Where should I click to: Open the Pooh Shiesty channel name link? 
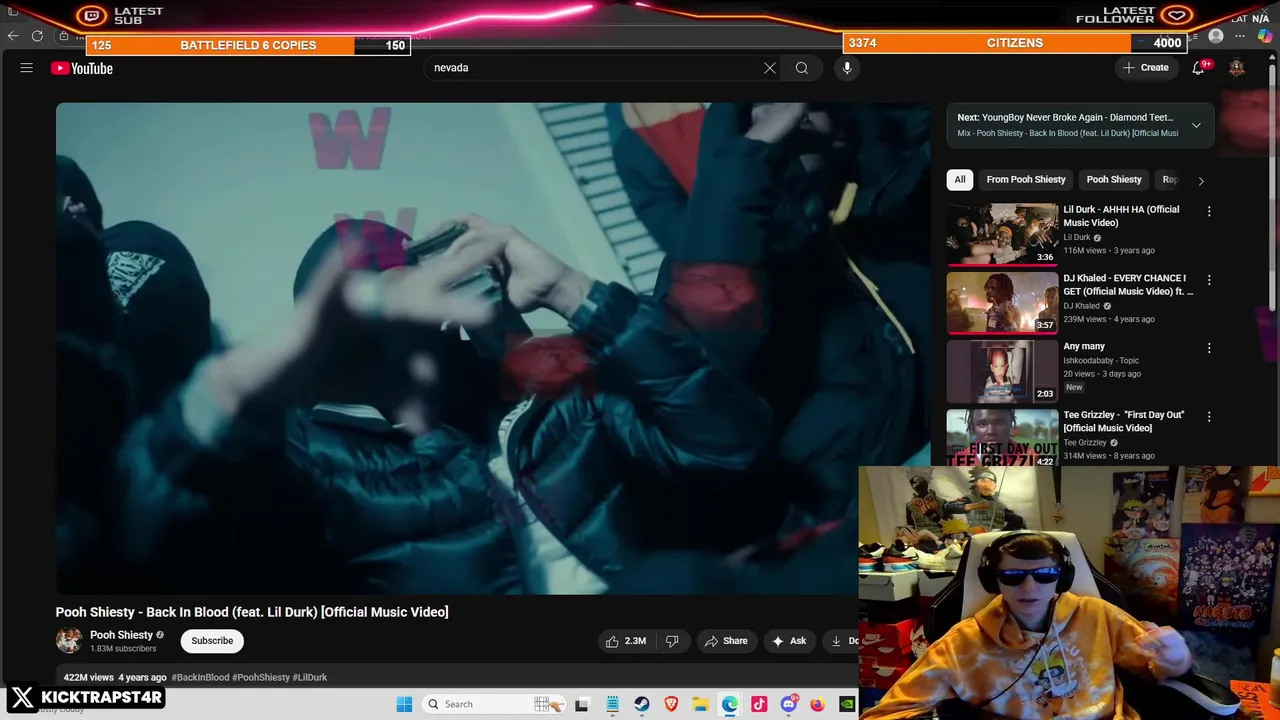pyautogui.click(x=121, y=635)
